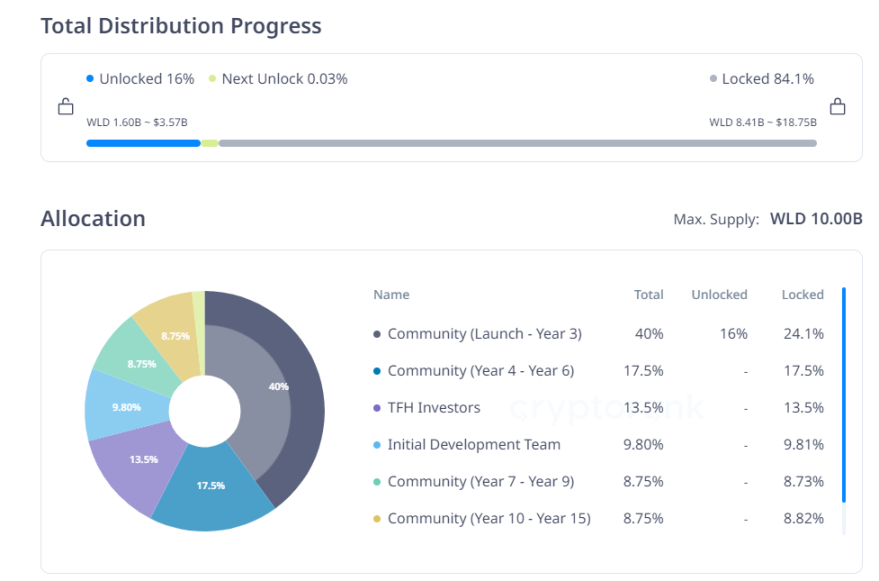Click the green dot before Next Unlock 0.03%
This screenshot has height=581, width=879.
pyautogui.click(x=212, y=79)
